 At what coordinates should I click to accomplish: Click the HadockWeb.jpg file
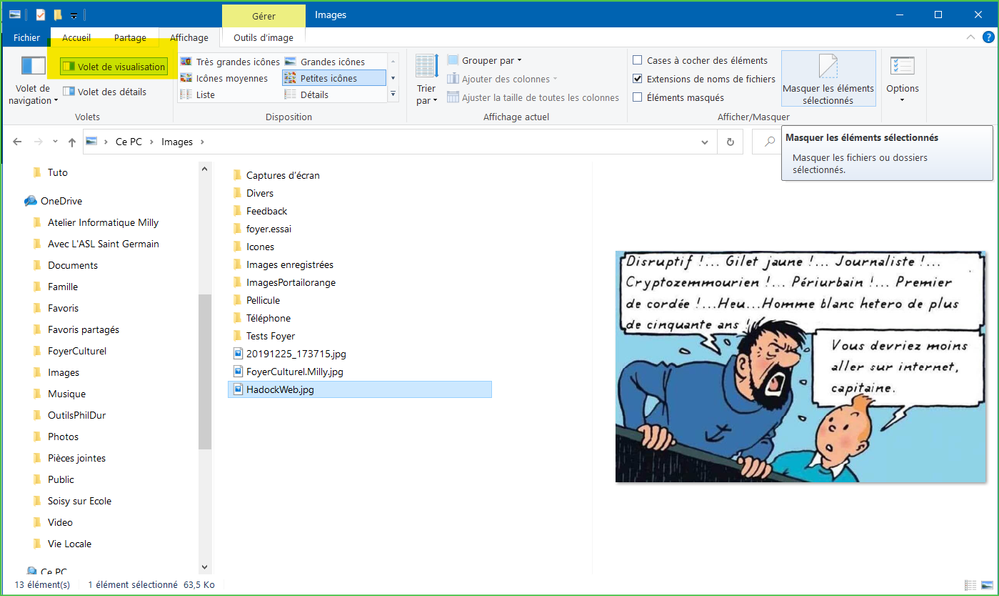[360, 389]
